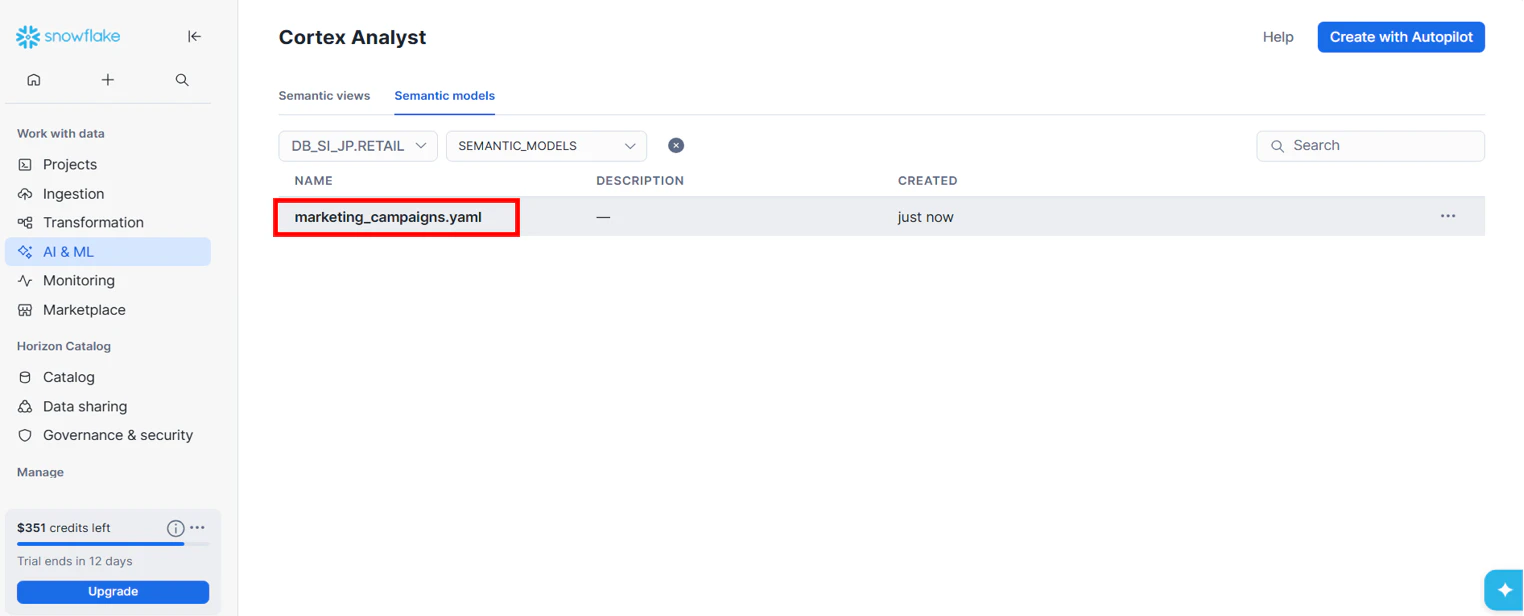Click the Governance shield icon
The width and height of the screenshot is (1524, 616).
click(25, 435)
